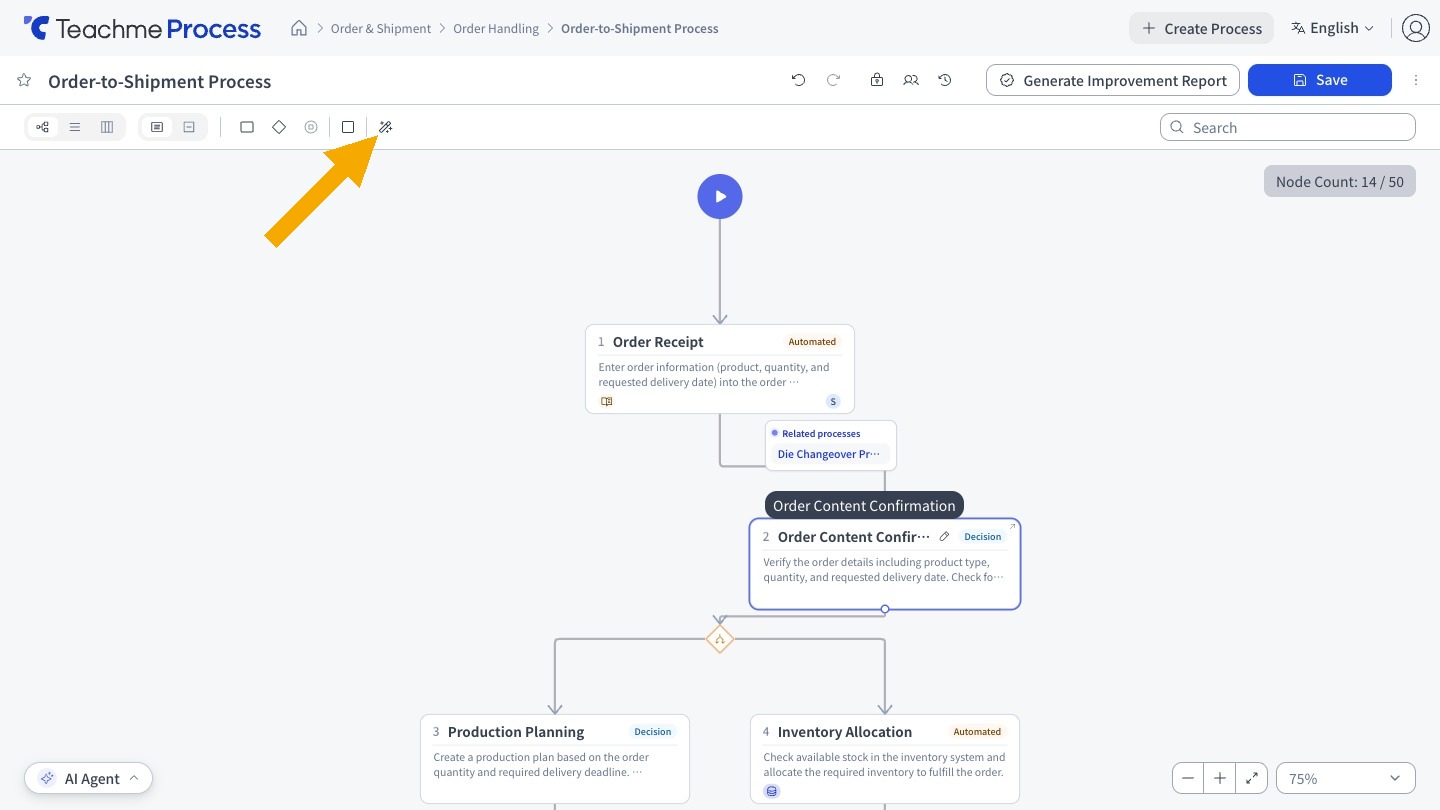Toggle collapsed node display
Viewport: 1440px width, 810px height.
189,127
